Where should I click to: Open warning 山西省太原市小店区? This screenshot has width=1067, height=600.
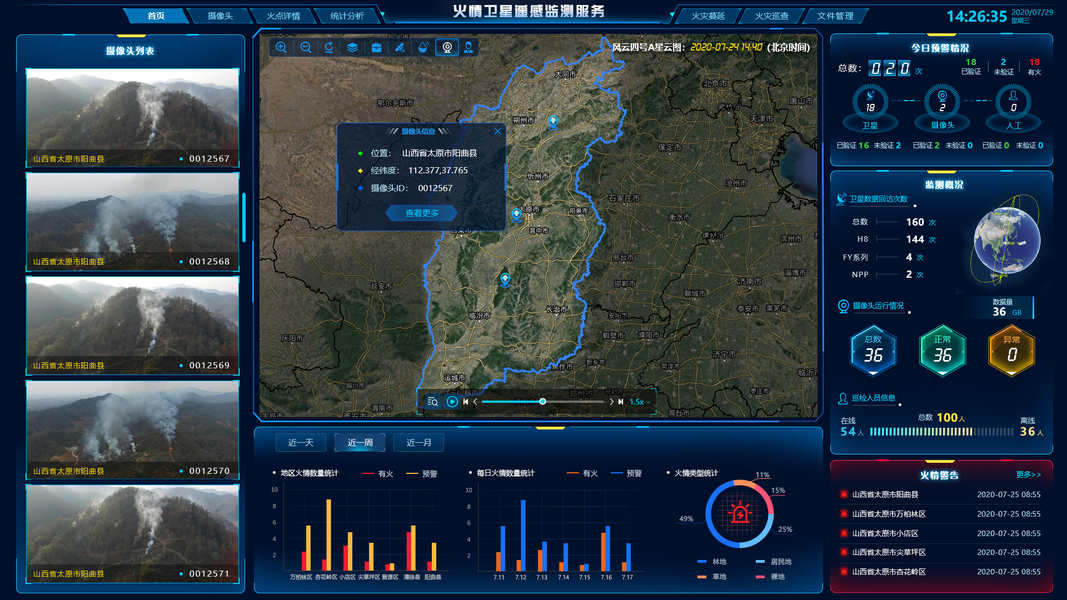[x=942, y=533]
